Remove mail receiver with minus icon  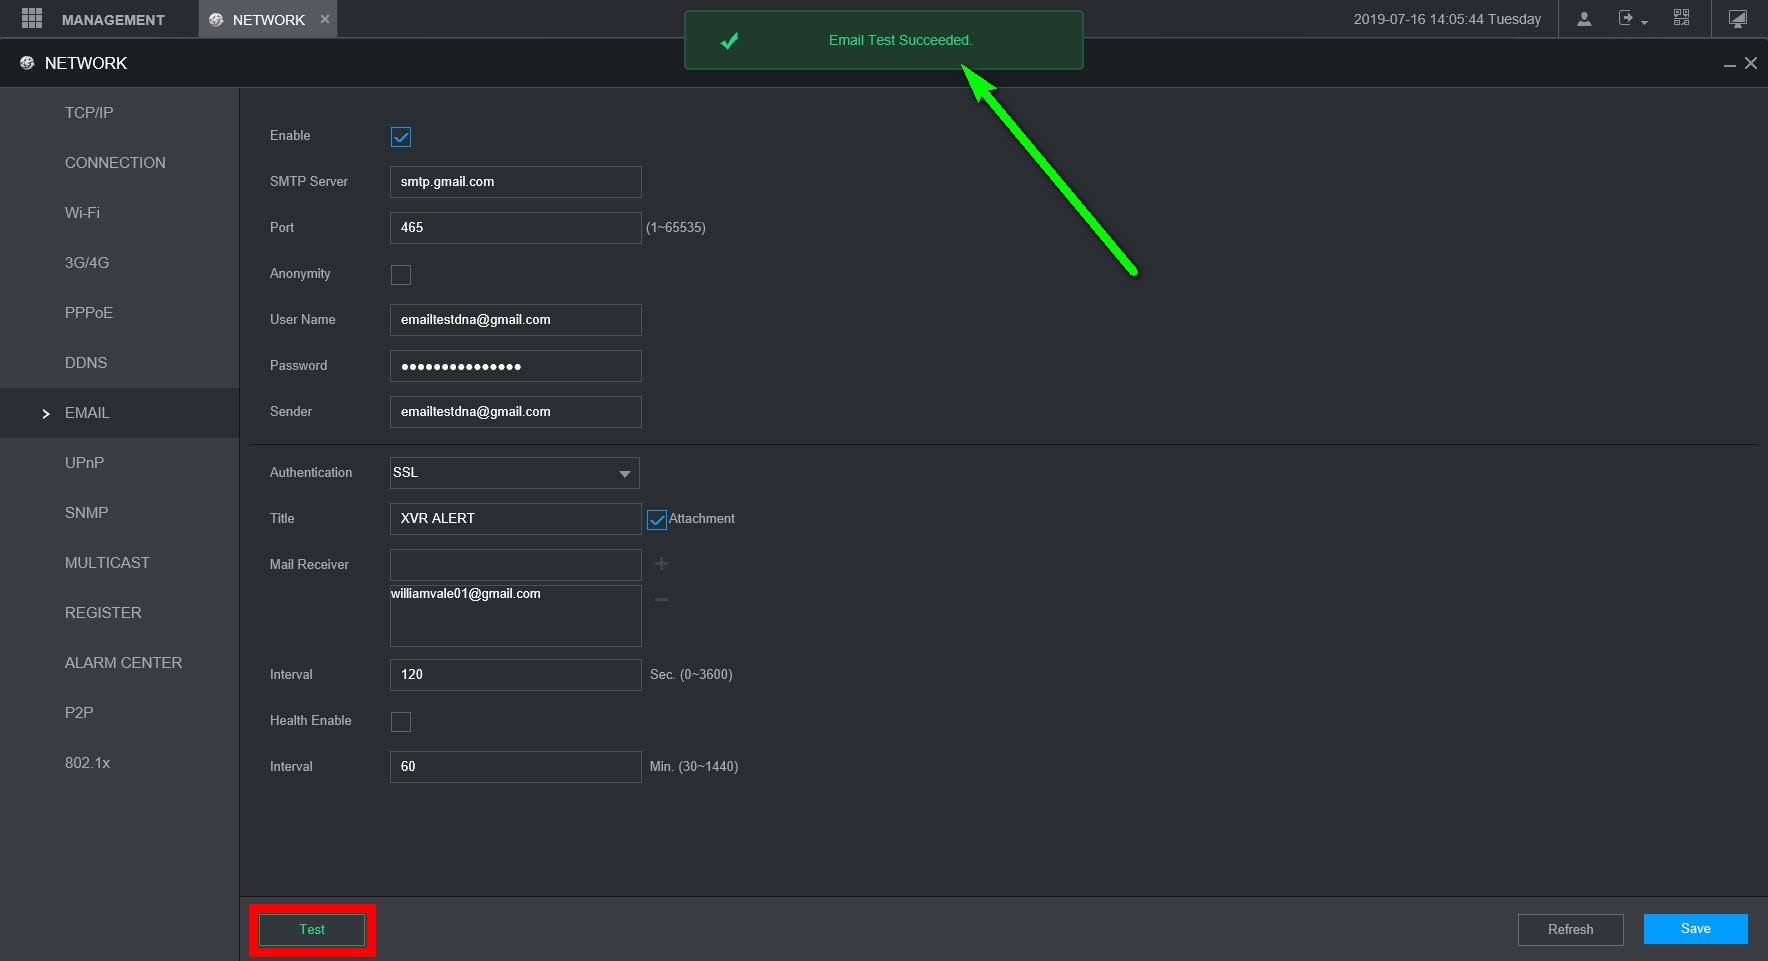(x=661, y=599)
